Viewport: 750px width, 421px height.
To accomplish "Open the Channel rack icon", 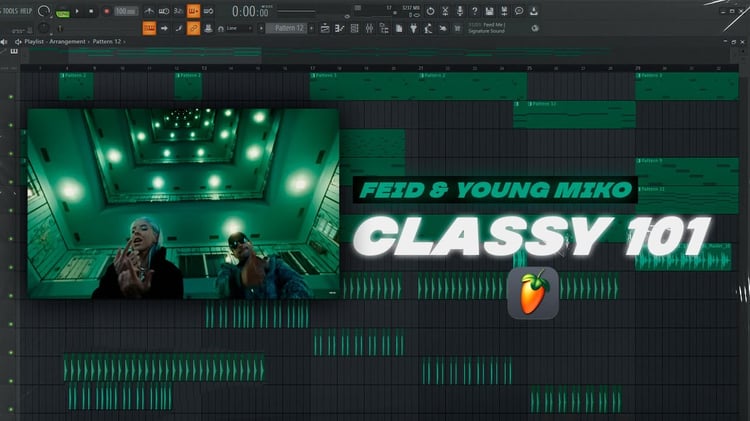I will [x=354, y=29].
